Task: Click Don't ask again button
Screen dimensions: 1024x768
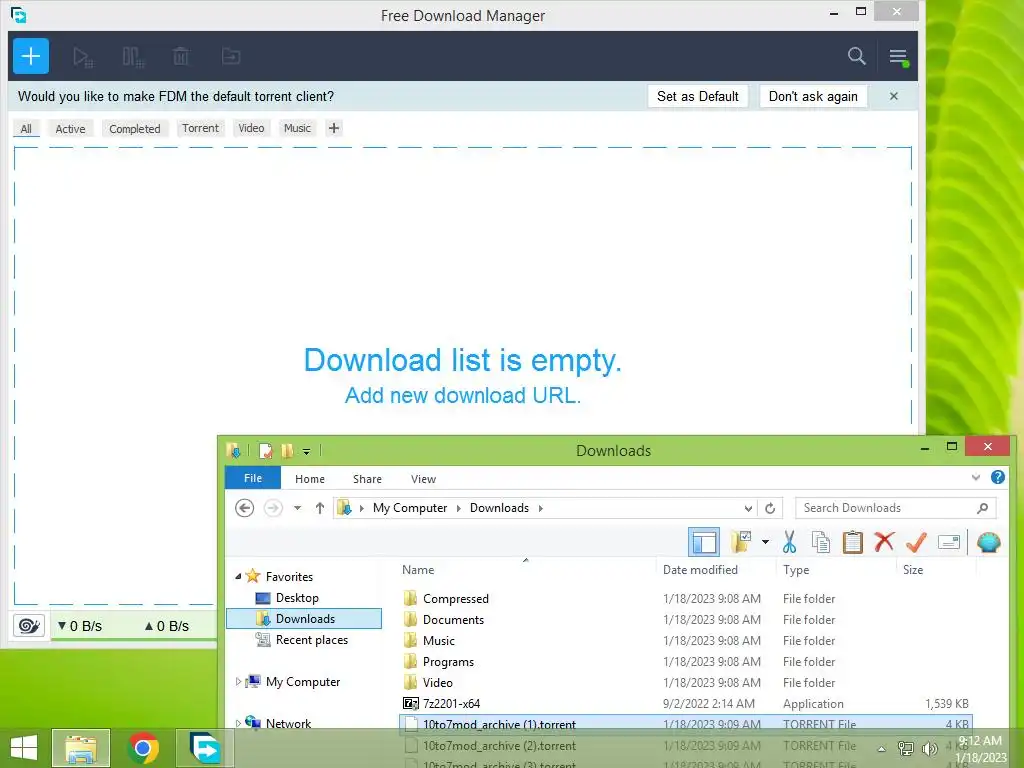Action: [x=813, y=96]
